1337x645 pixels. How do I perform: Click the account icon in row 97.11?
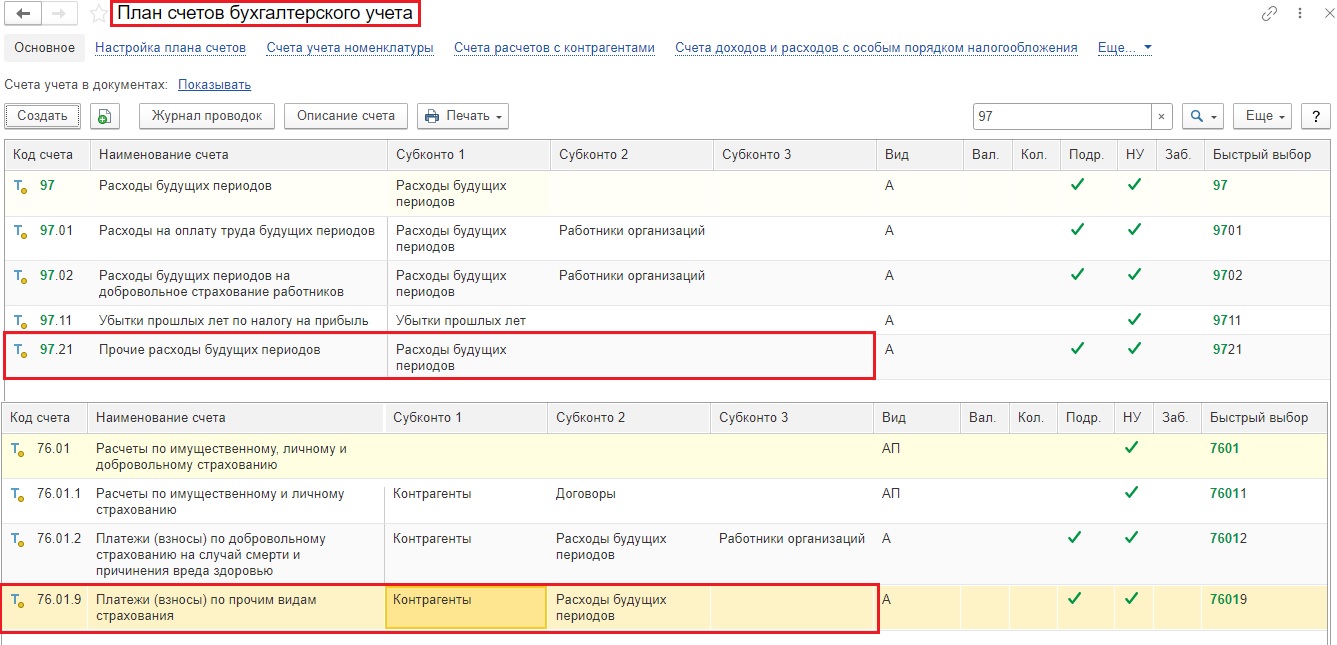[19, 321]
